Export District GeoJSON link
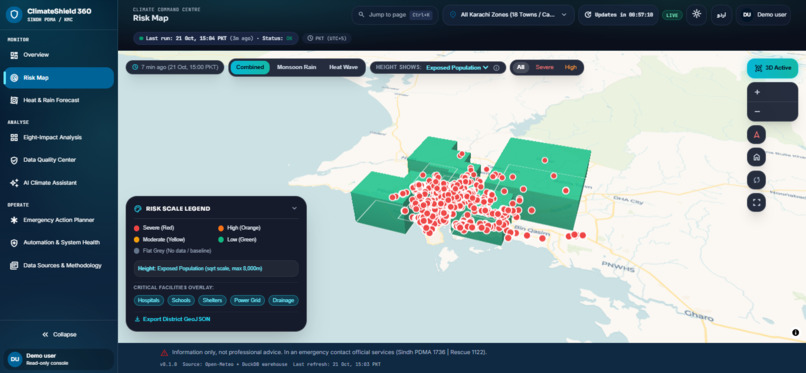The height and width of the screenshot is (373, 806). (172, 319)
